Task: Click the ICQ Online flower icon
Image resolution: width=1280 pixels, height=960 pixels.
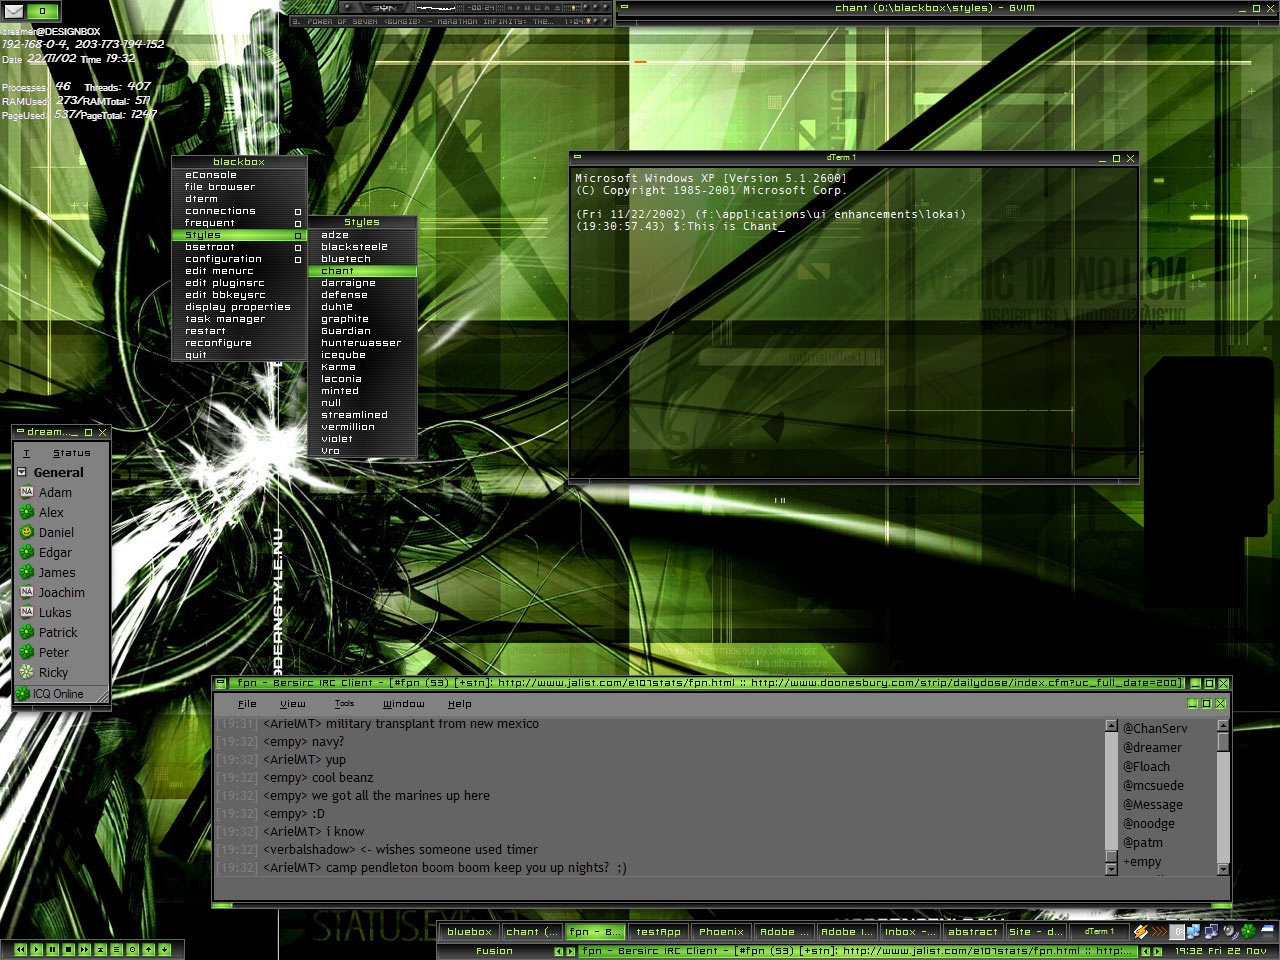Action: 22,693
